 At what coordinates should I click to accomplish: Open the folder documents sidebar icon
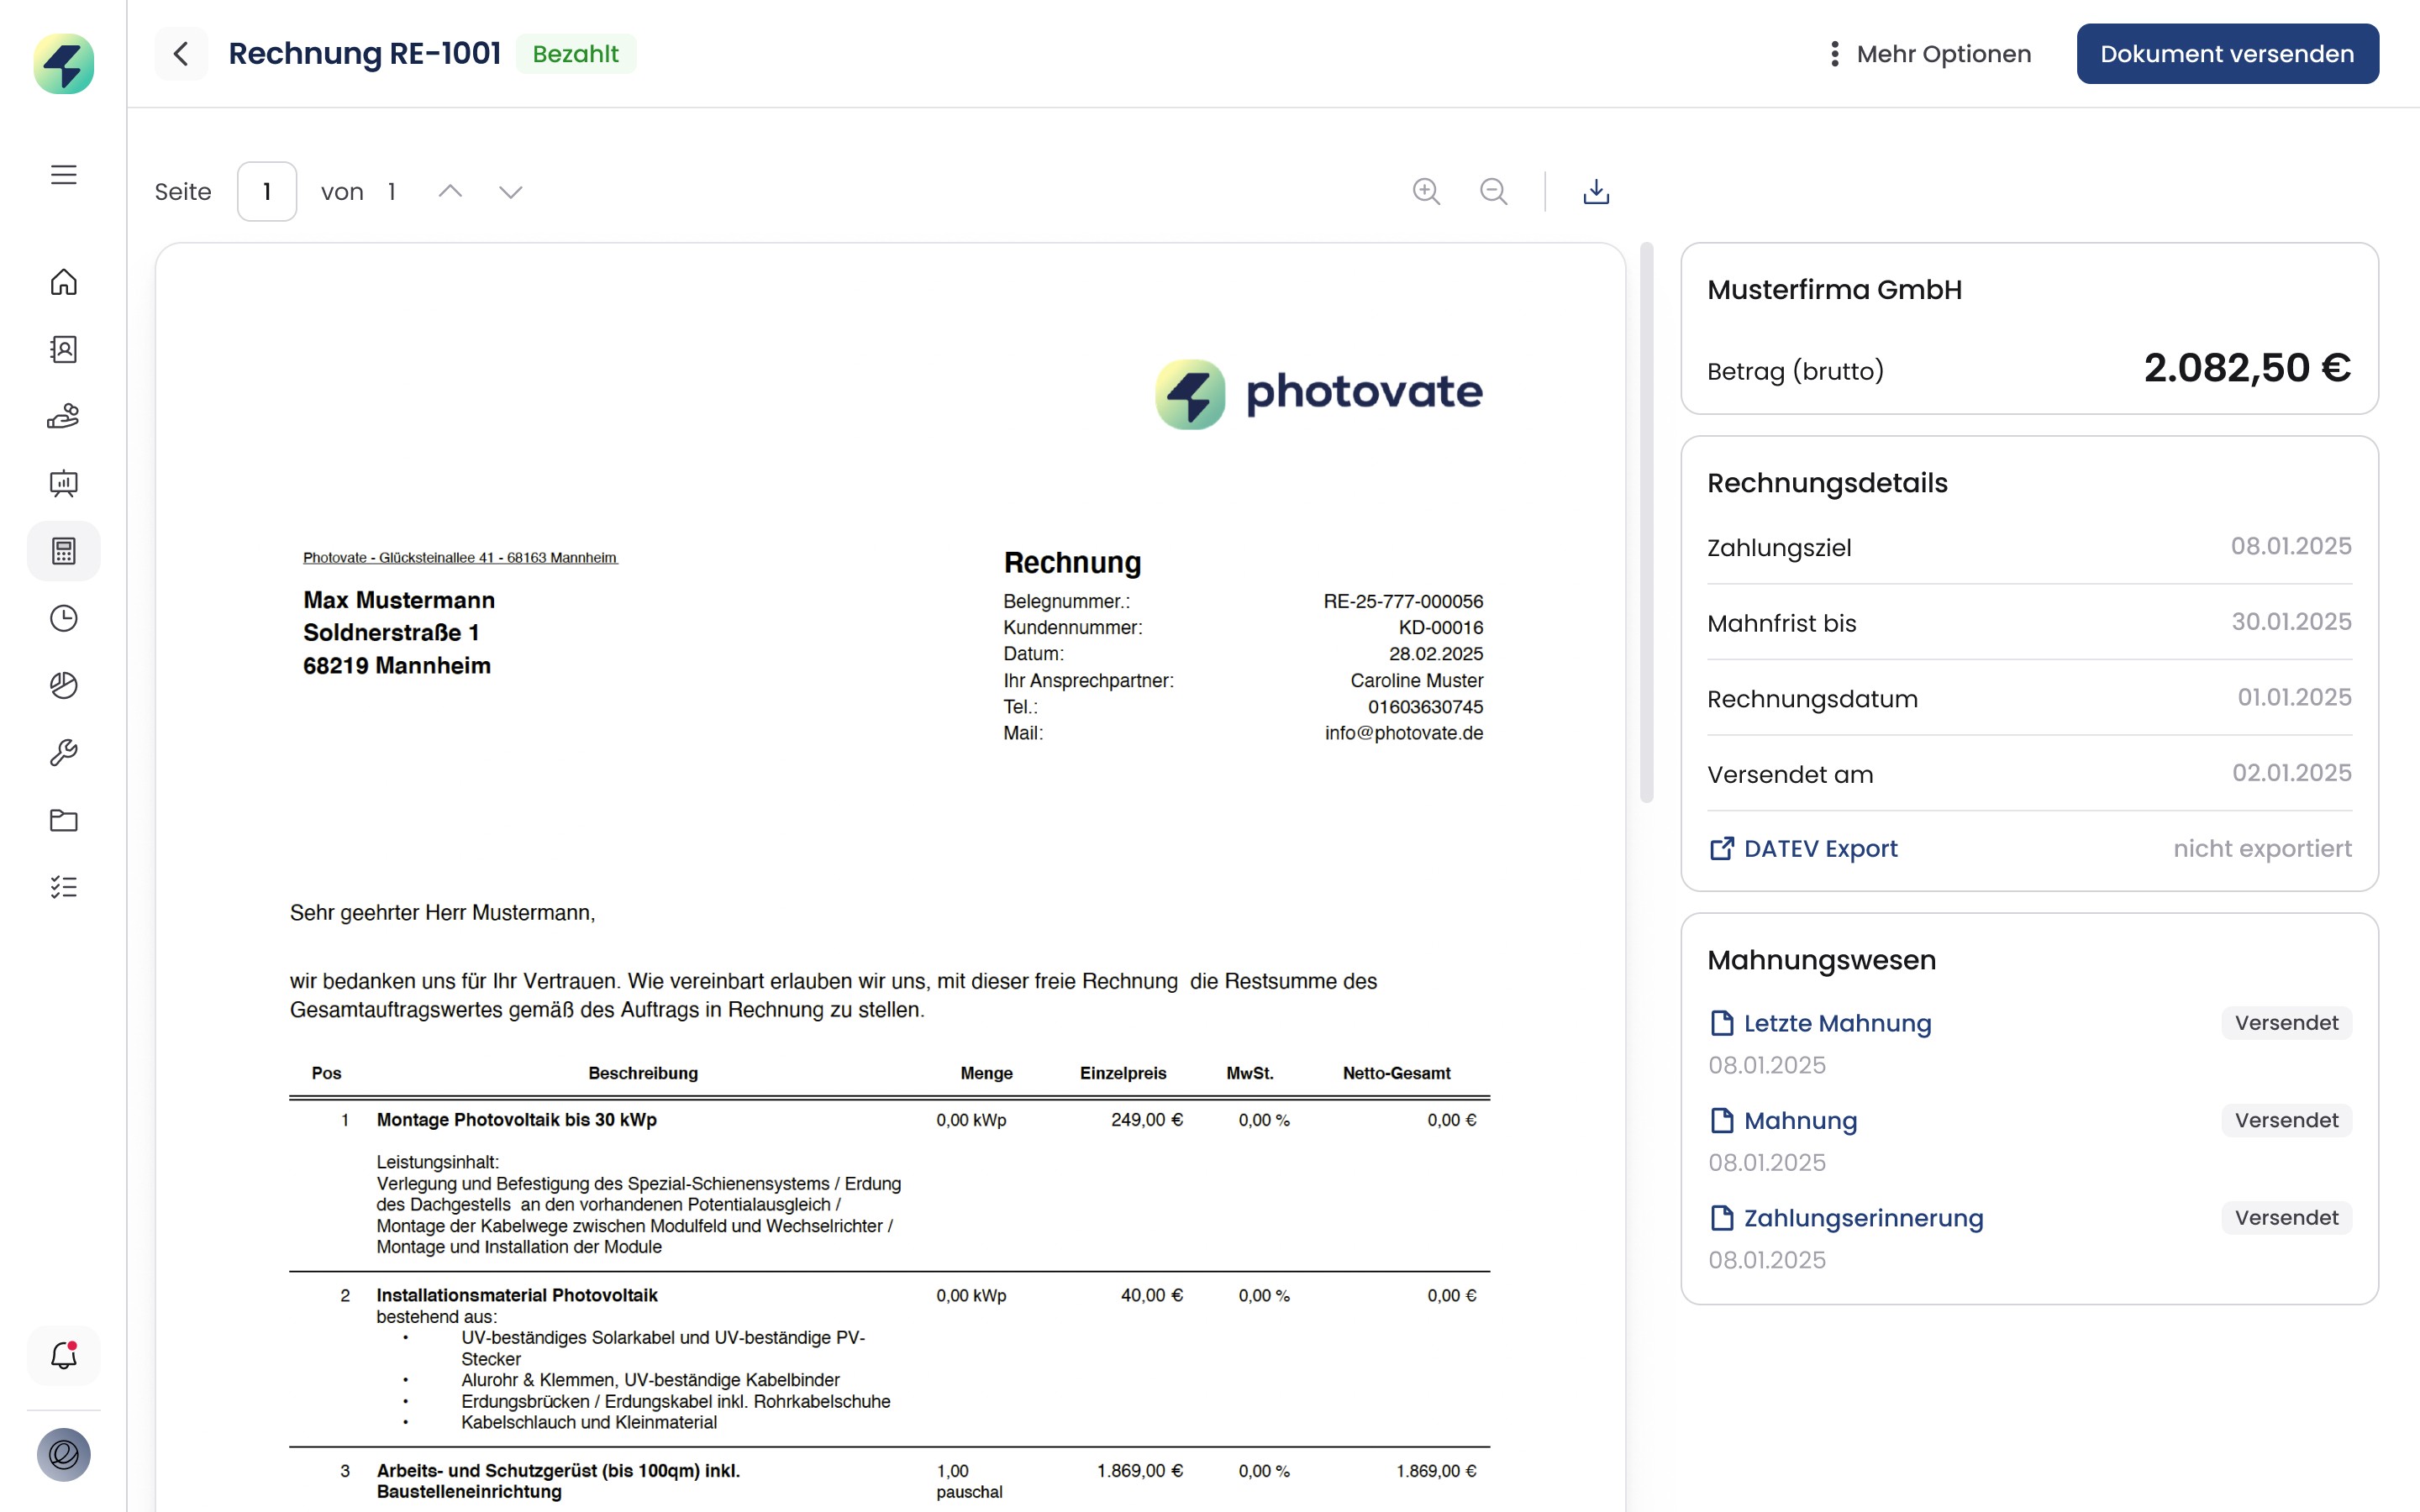[x=64, y=820]
